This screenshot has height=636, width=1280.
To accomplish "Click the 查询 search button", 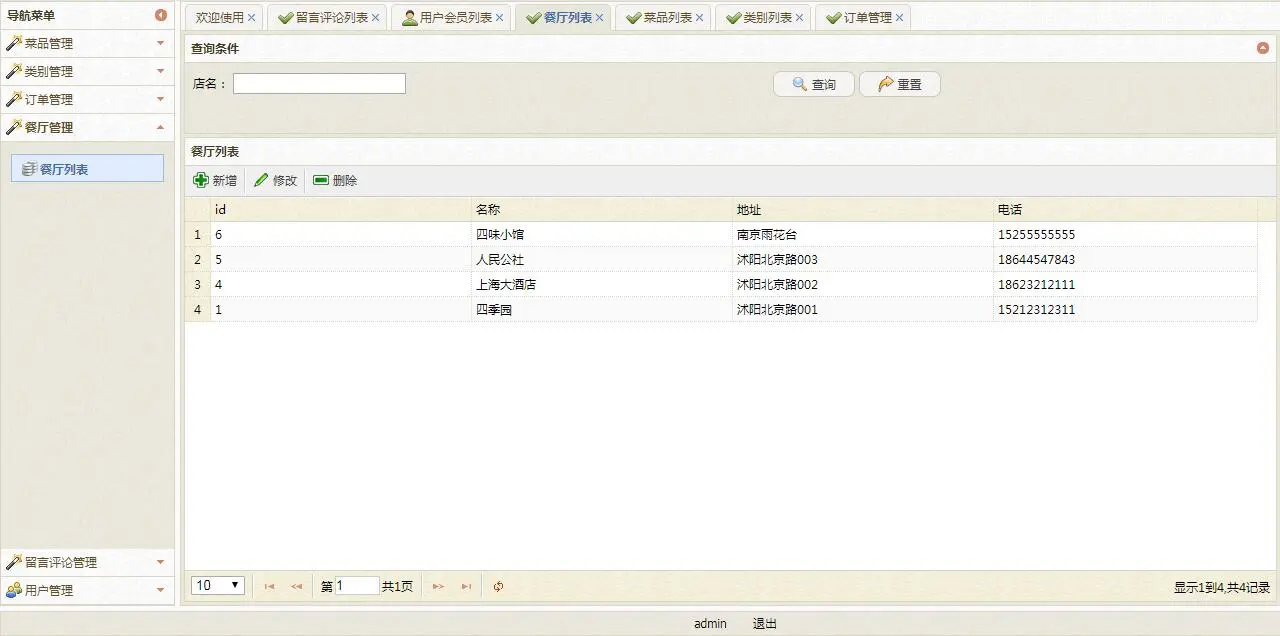I will pos(814,84).
